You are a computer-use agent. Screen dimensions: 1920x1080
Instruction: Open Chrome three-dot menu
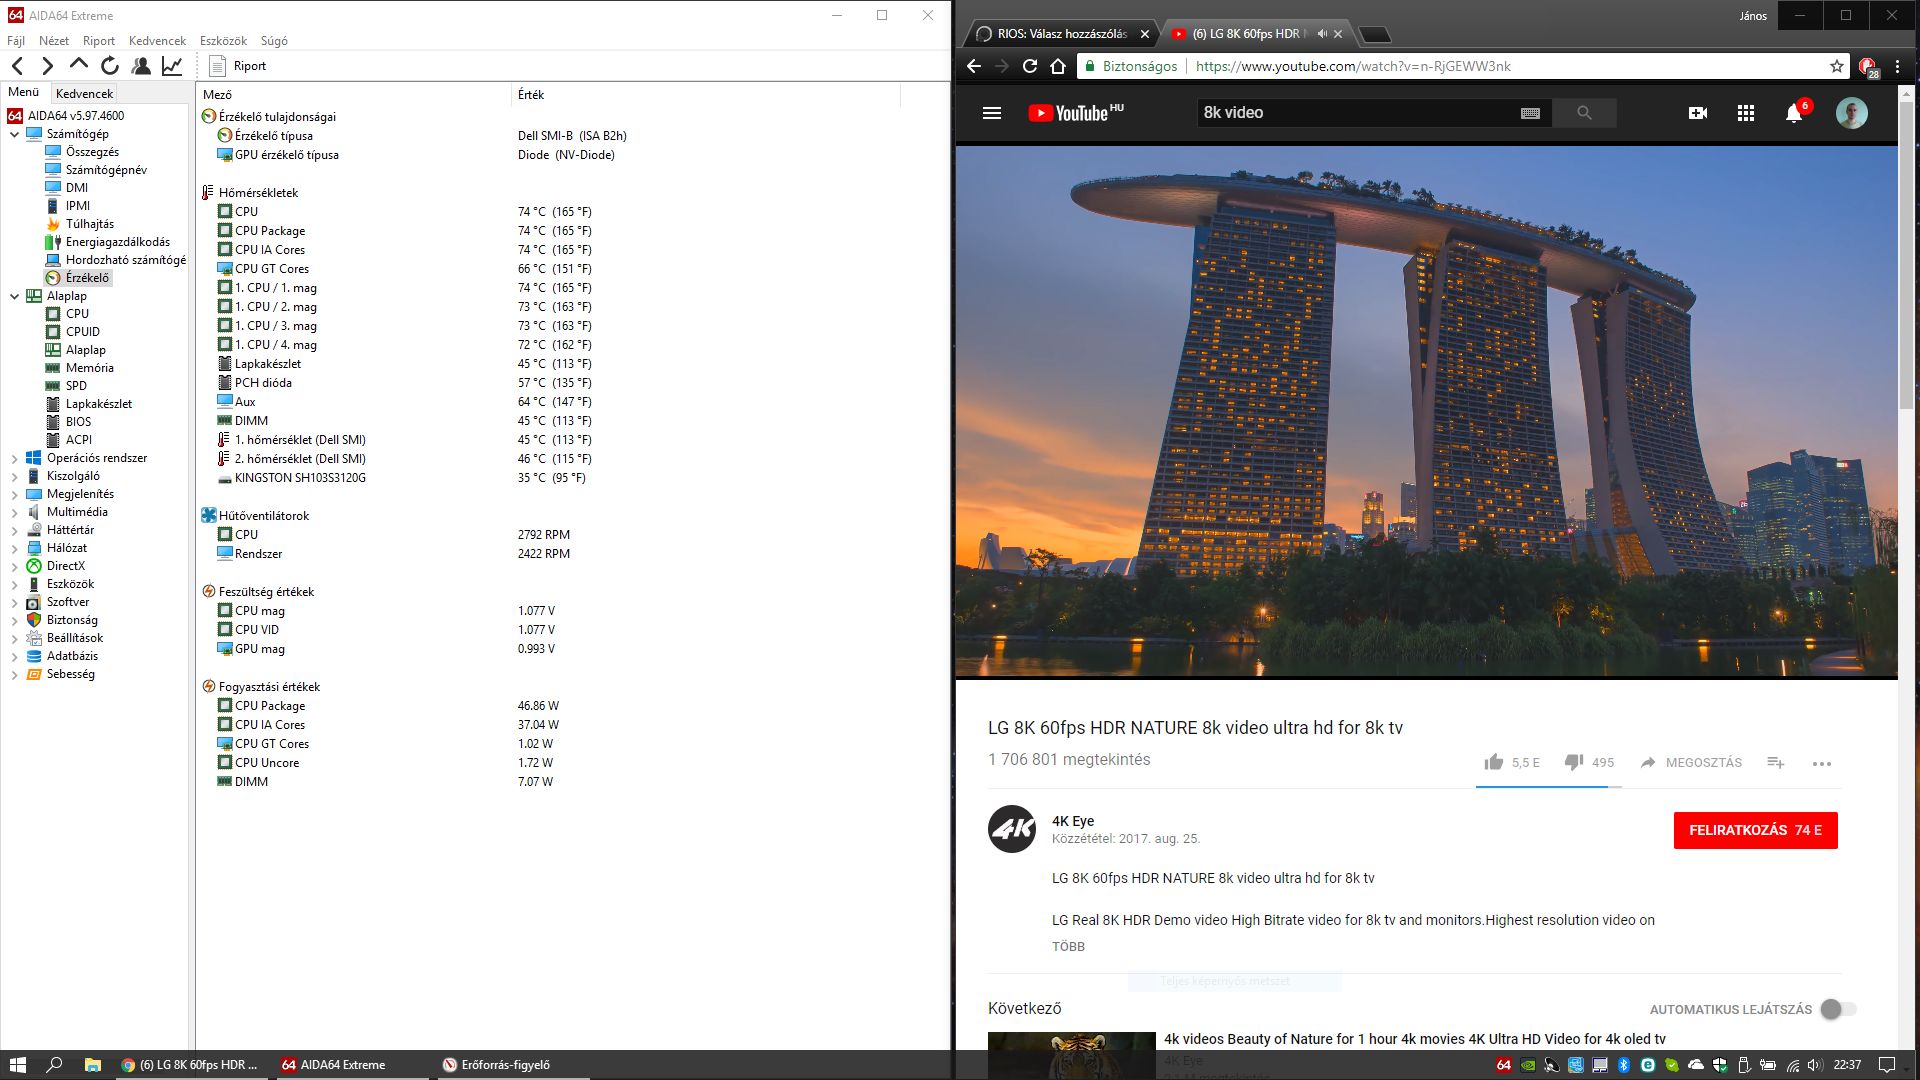(x=1897, y=66)
